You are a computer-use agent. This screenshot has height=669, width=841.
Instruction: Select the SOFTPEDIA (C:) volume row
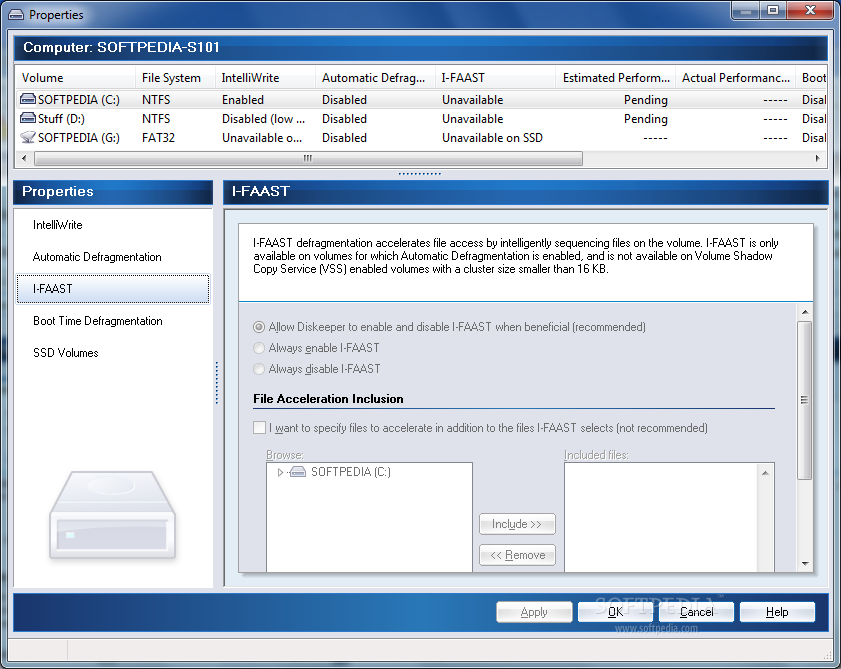point(421,99)
